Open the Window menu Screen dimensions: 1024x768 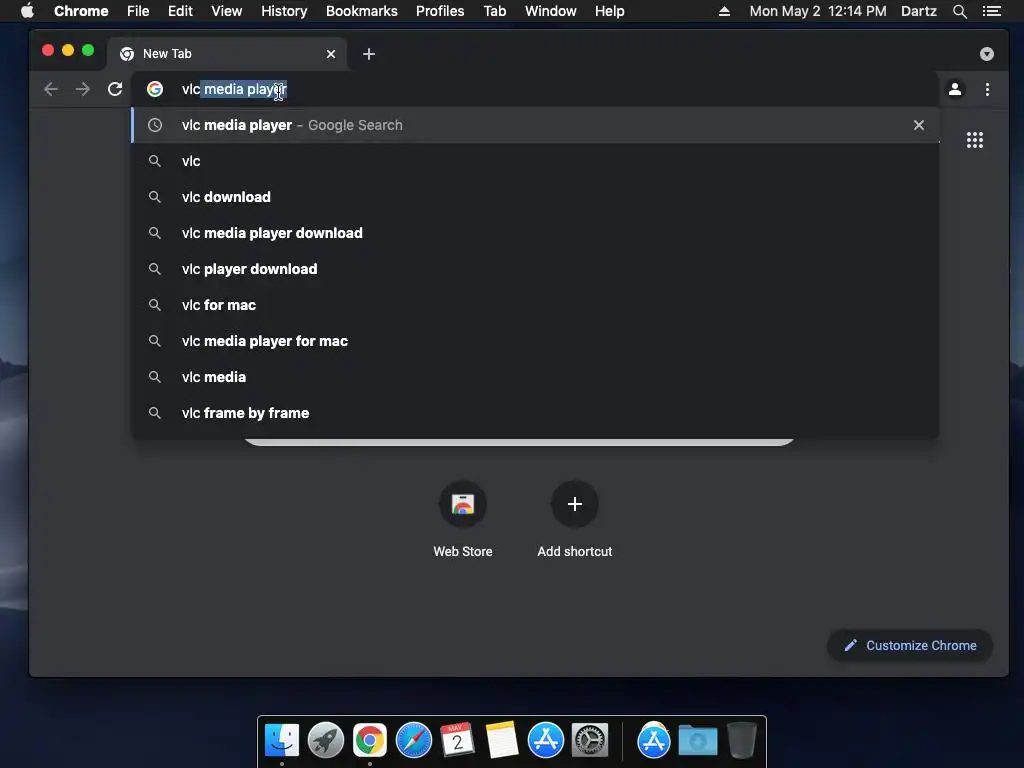(551, 11)
